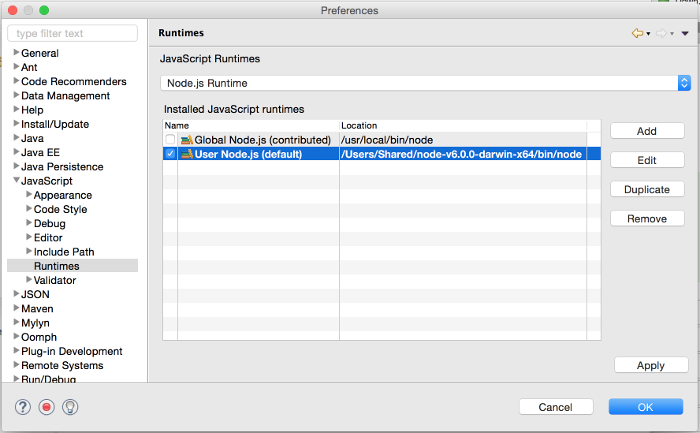This screenshot has height=433, width=700.
Task: Click the Global Node.js runtime icon
Action: pyautogui.click(x=187, y=140)
